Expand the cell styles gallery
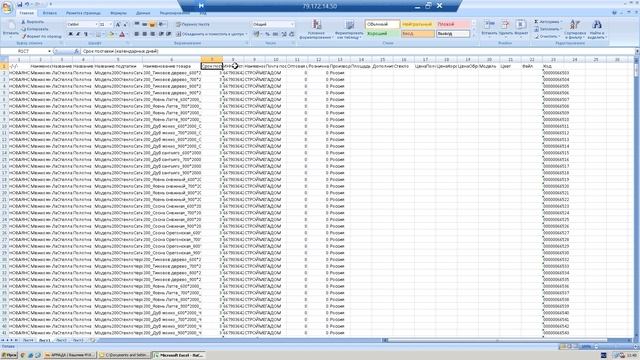Screen dimensions: 640x360 tap(473, 36)
